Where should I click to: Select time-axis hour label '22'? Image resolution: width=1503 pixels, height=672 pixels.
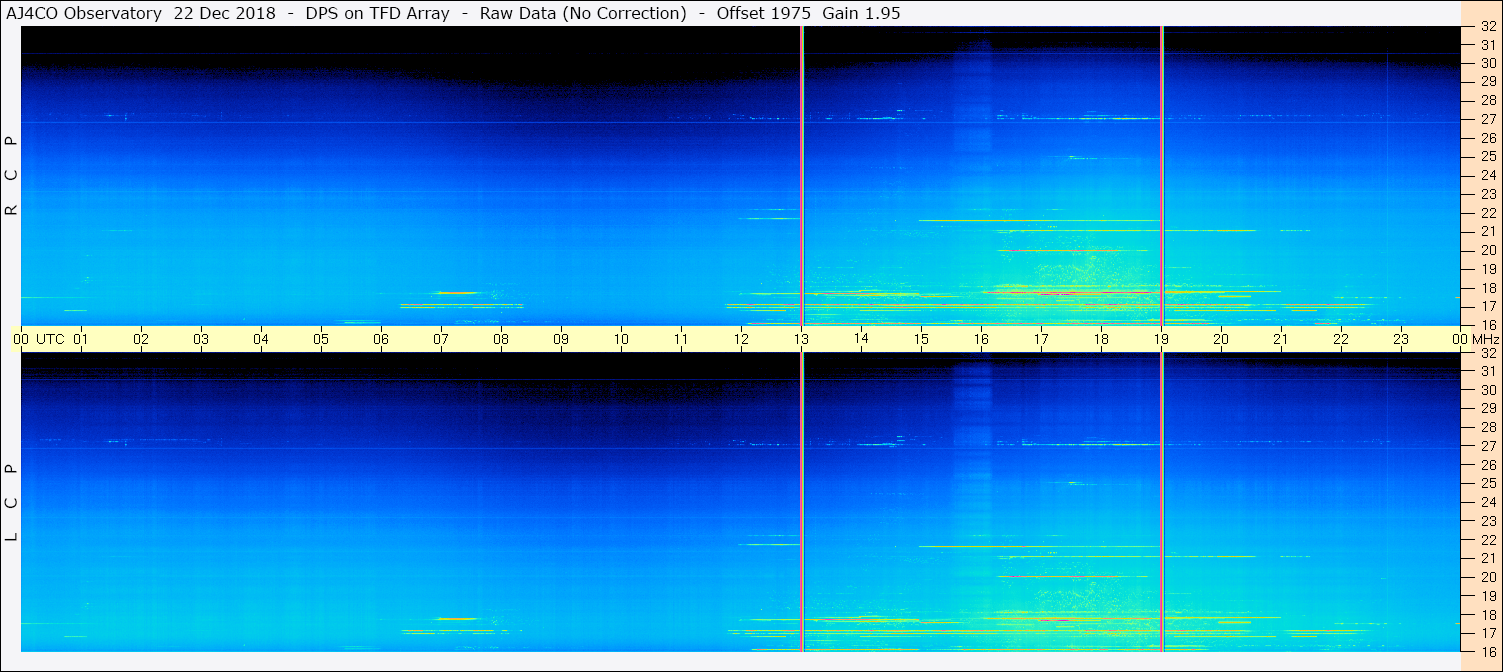coord(1341,339)
